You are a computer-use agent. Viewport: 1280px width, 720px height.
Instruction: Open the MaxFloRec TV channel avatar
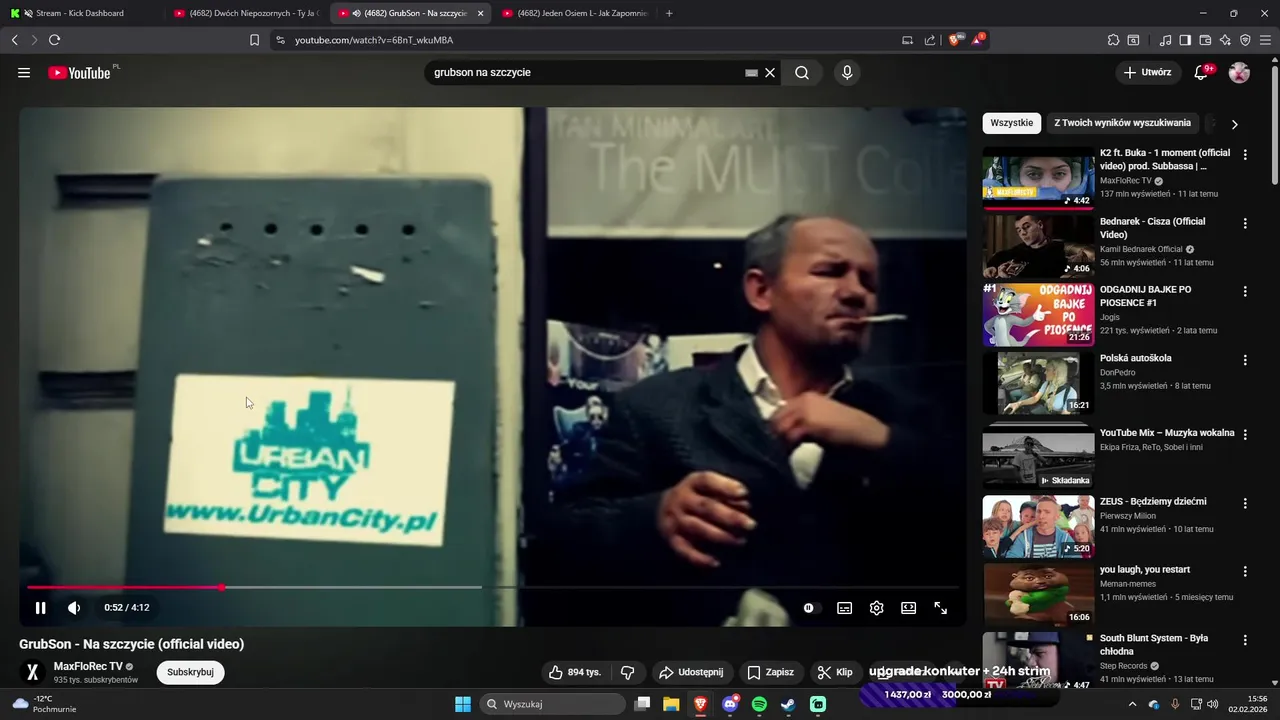(x=32, y=672)
